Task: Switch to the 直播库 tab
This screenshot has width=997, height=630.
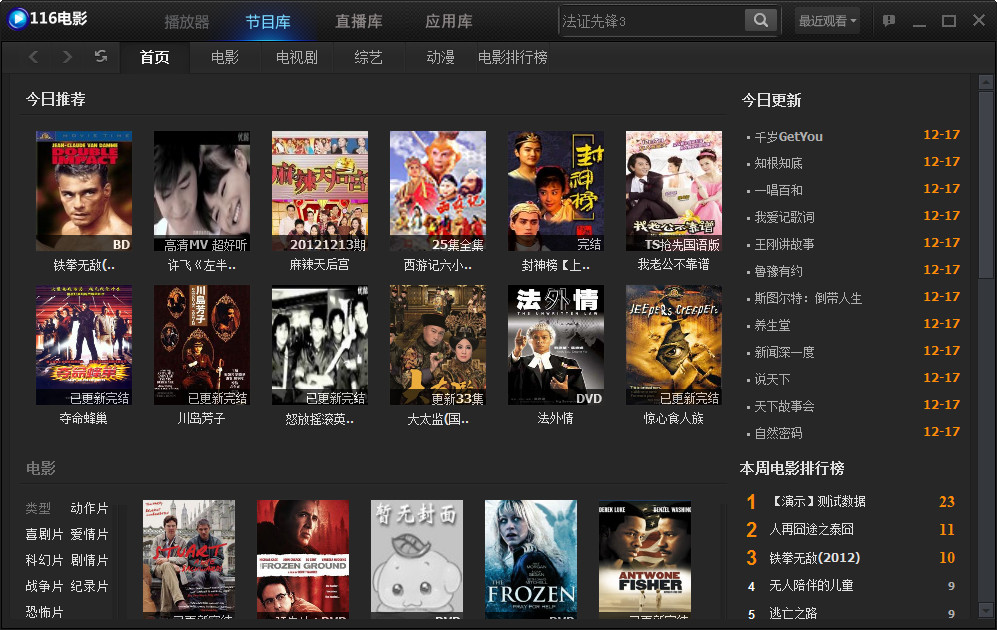Action: coord(359,22)
